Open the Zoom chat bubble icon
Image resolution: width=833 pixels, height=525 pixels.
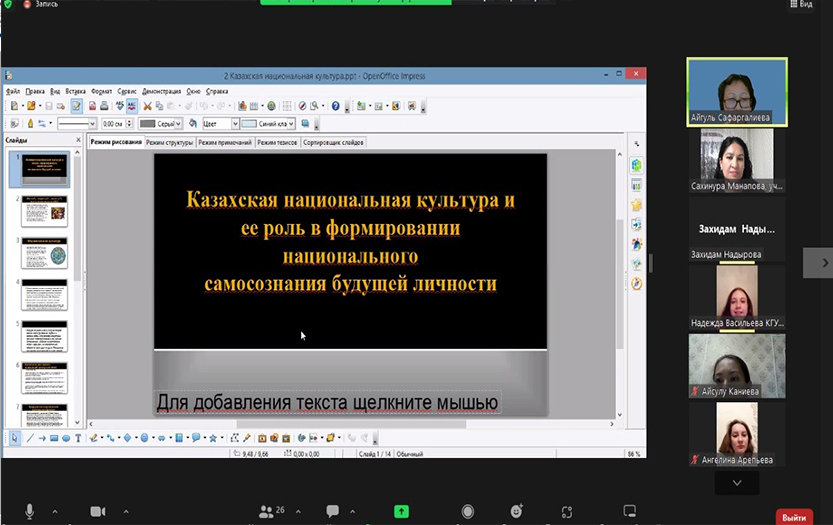tap(334, 511)
